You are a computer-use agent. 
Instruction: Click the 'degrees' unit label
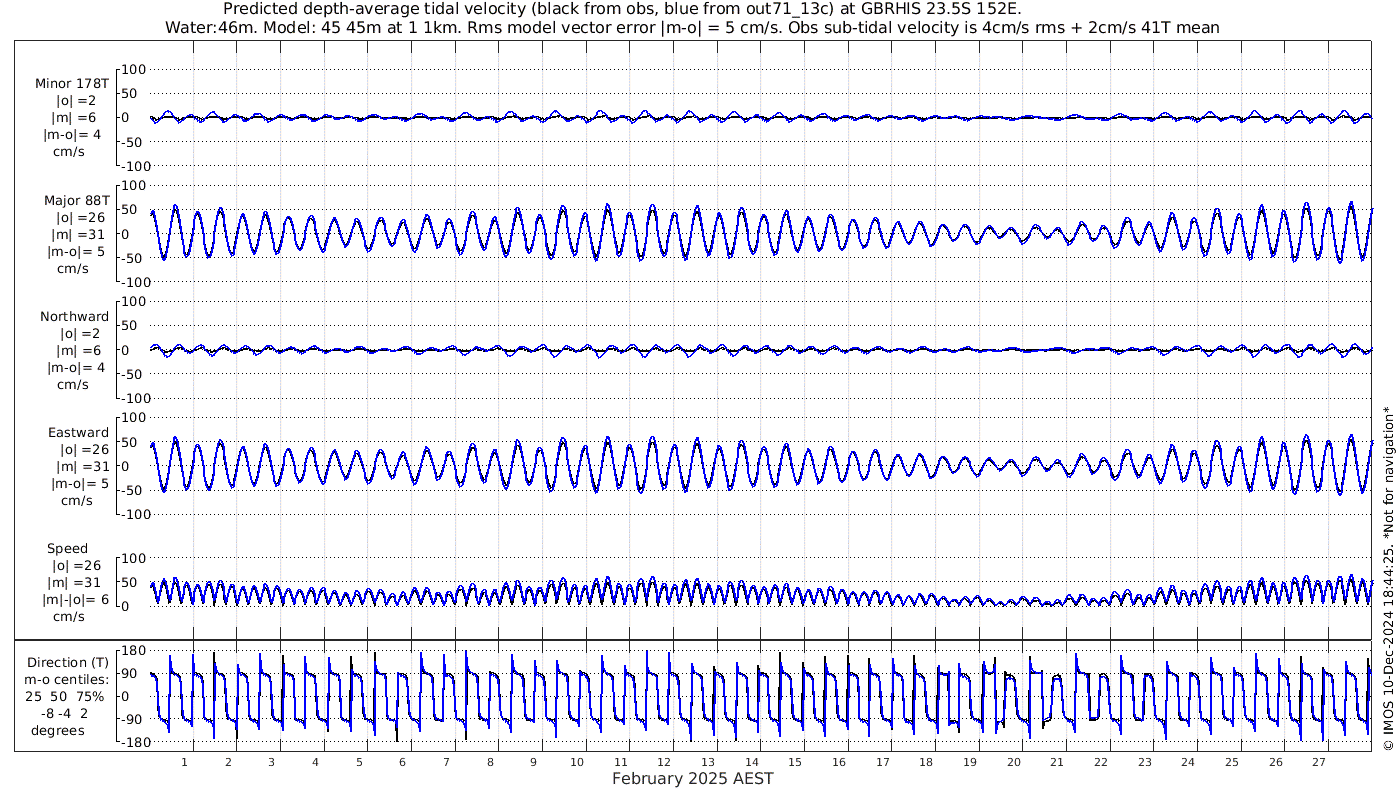pos(57,730)
